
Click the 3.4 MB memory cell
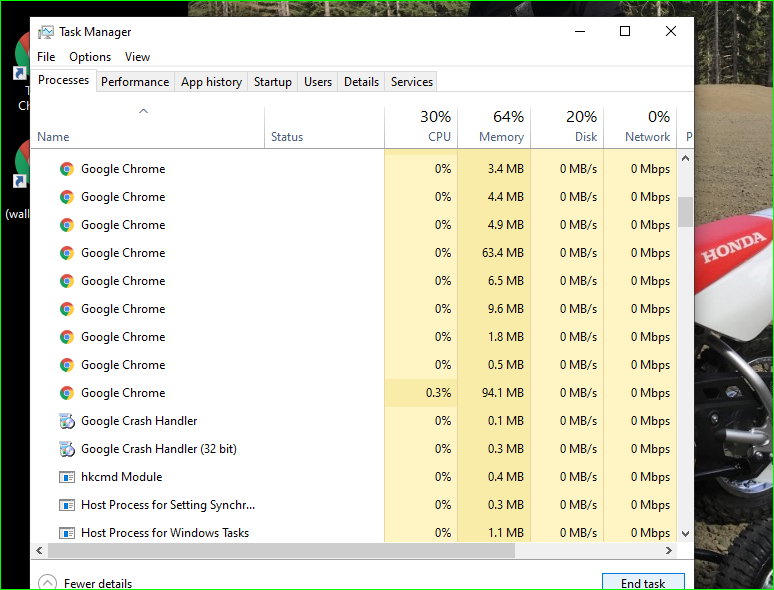click(x=494, y=169)
